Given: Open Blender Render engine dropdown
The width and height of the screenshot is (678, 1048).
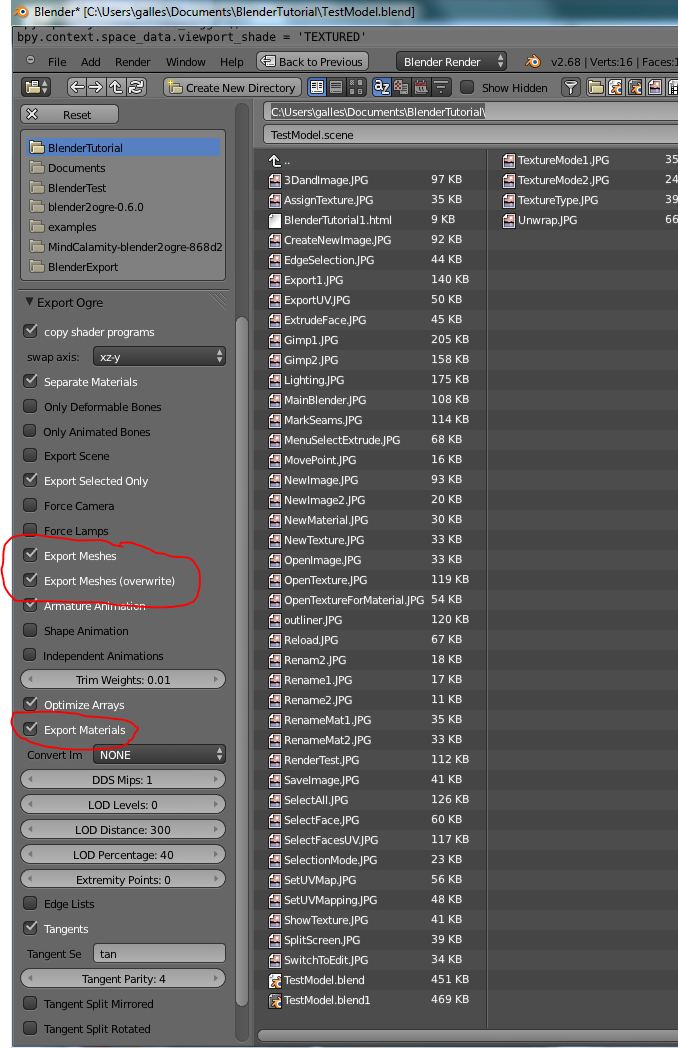Looking at the screenshot, I should point(451,61).
